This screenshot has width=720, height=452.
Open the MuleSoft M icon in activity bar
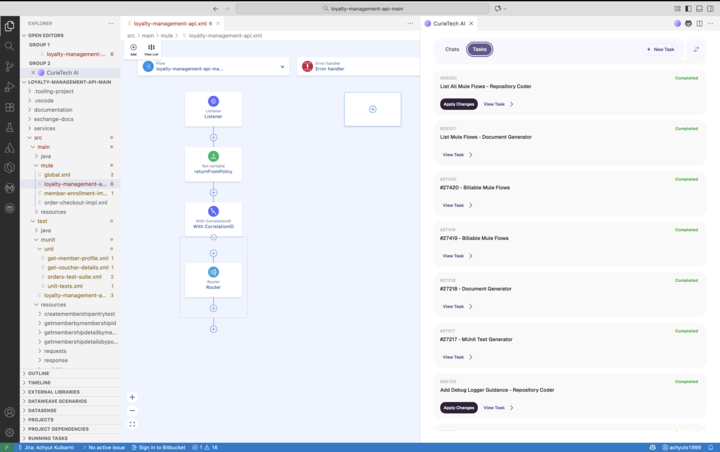10,188
